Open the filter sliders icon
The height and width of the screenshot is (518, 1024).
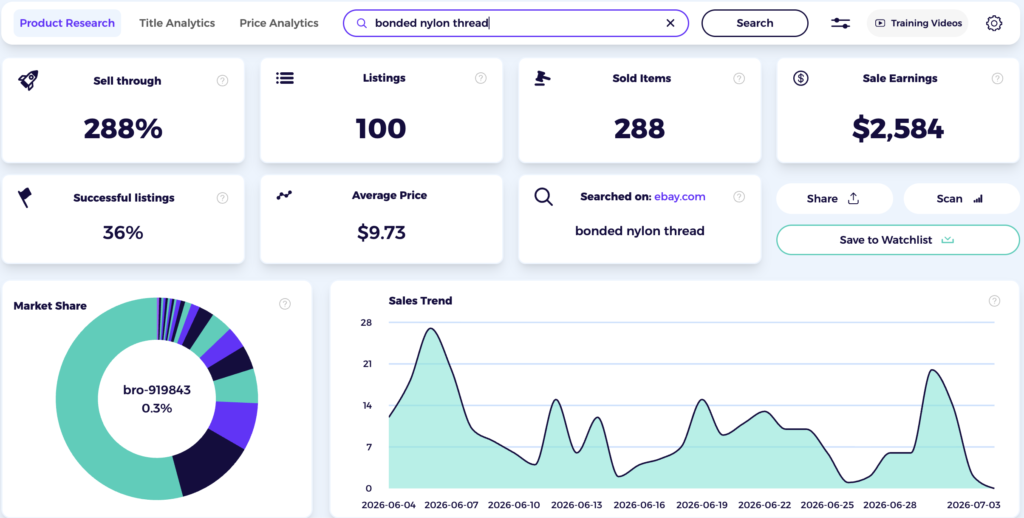(x=840, y=23)
